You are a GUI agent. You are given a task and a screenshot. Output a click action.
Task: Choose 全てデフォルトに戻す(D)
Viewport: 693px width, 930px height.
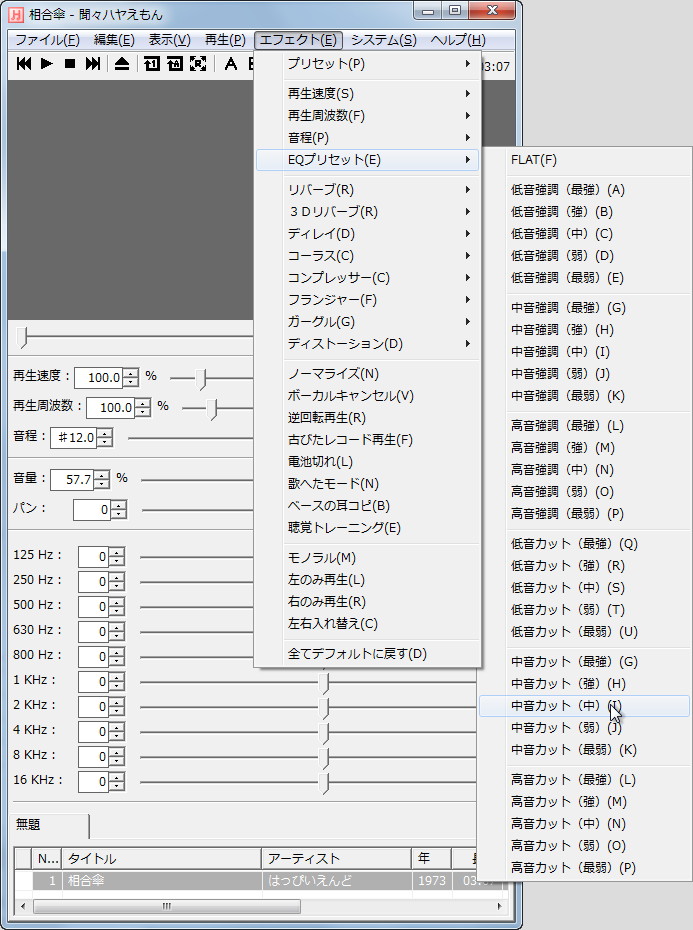tap(367, 654)
